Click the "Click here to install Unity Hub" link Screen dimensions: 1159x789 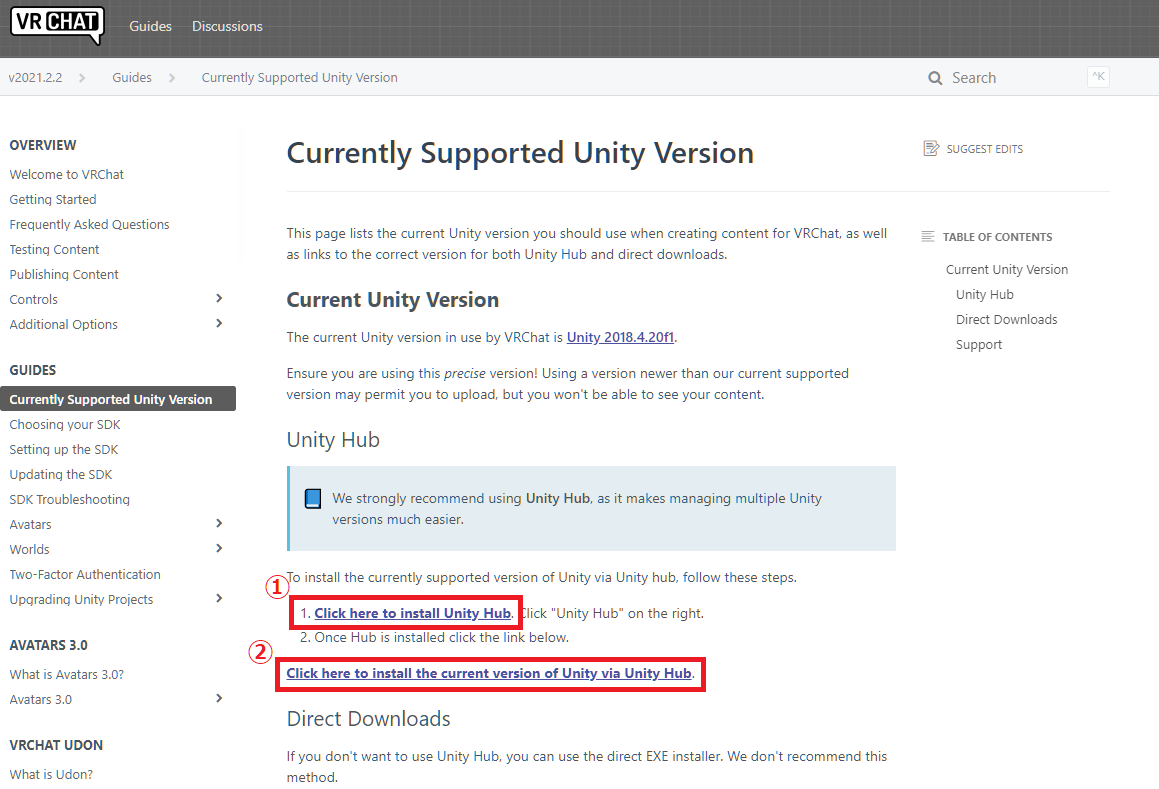(412, 612)
